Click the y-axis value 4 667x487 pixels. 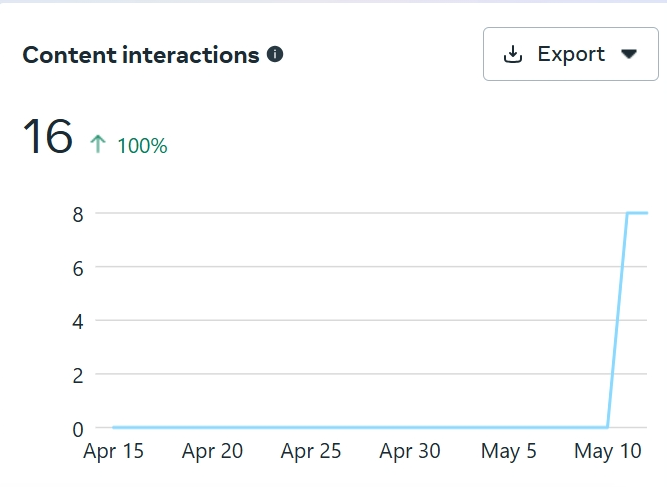76,321
